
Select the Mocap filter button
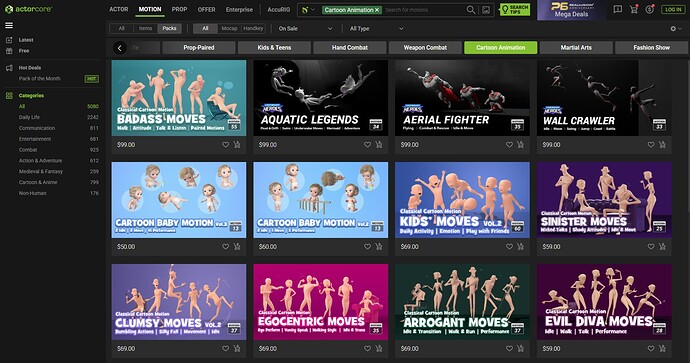[x=229, y=29]
